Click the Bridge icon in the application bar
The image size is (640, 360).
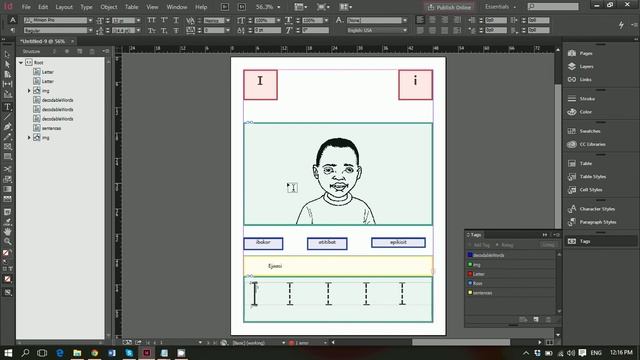(225, 7)
